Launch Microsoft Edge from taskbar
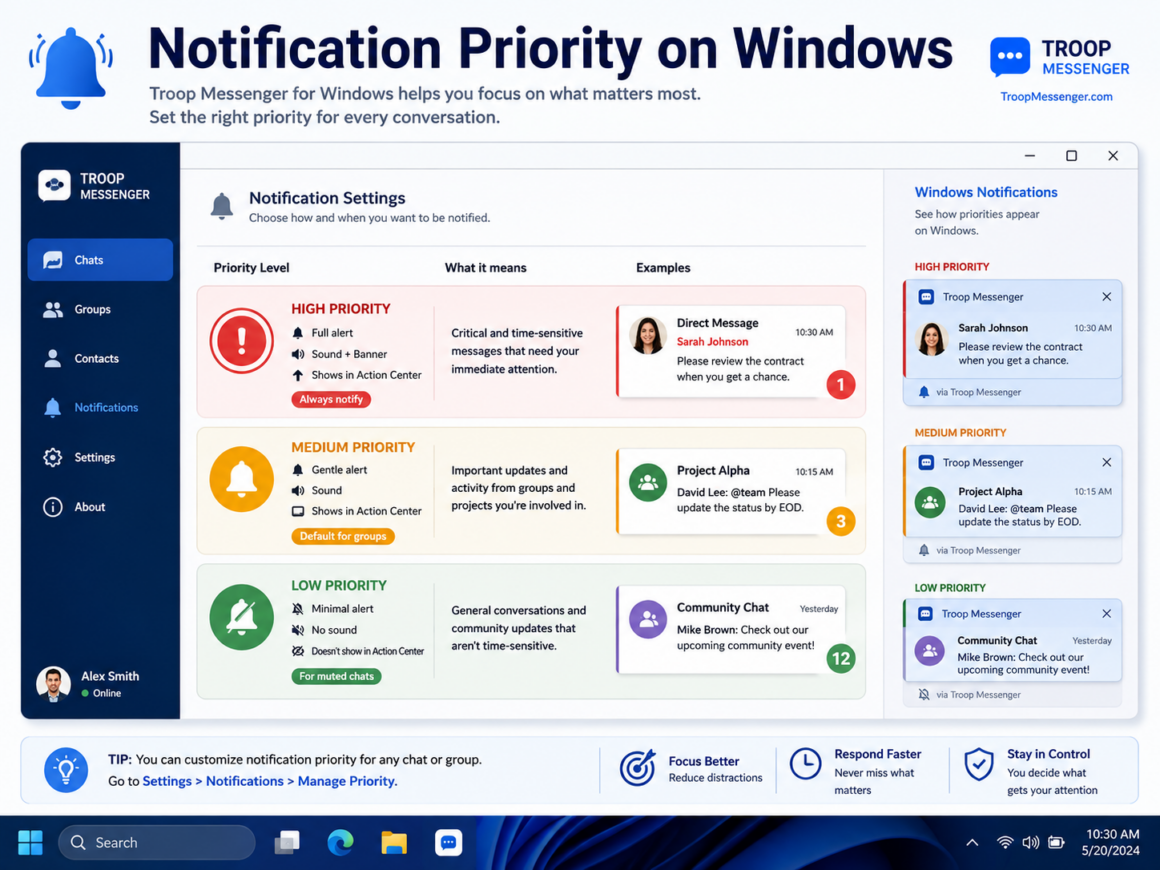 [340, 843]
